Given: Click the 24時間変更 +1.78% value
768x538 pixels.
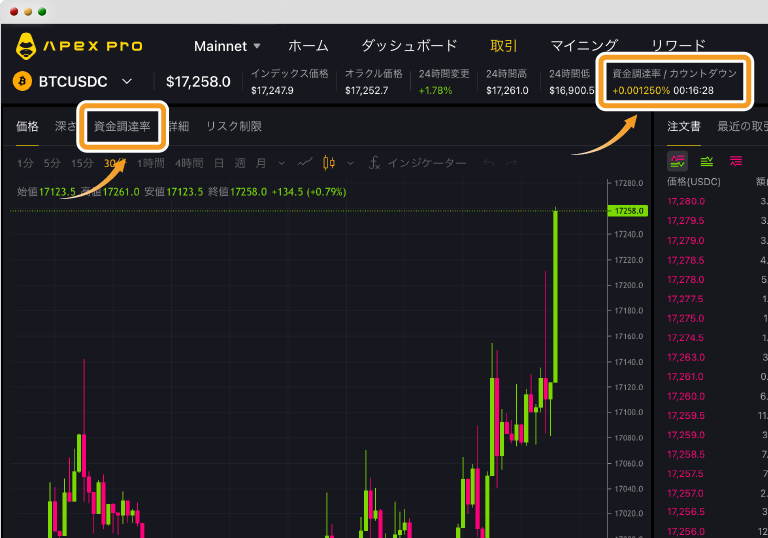Looking at the screenshot, I should tap(435, 91).
